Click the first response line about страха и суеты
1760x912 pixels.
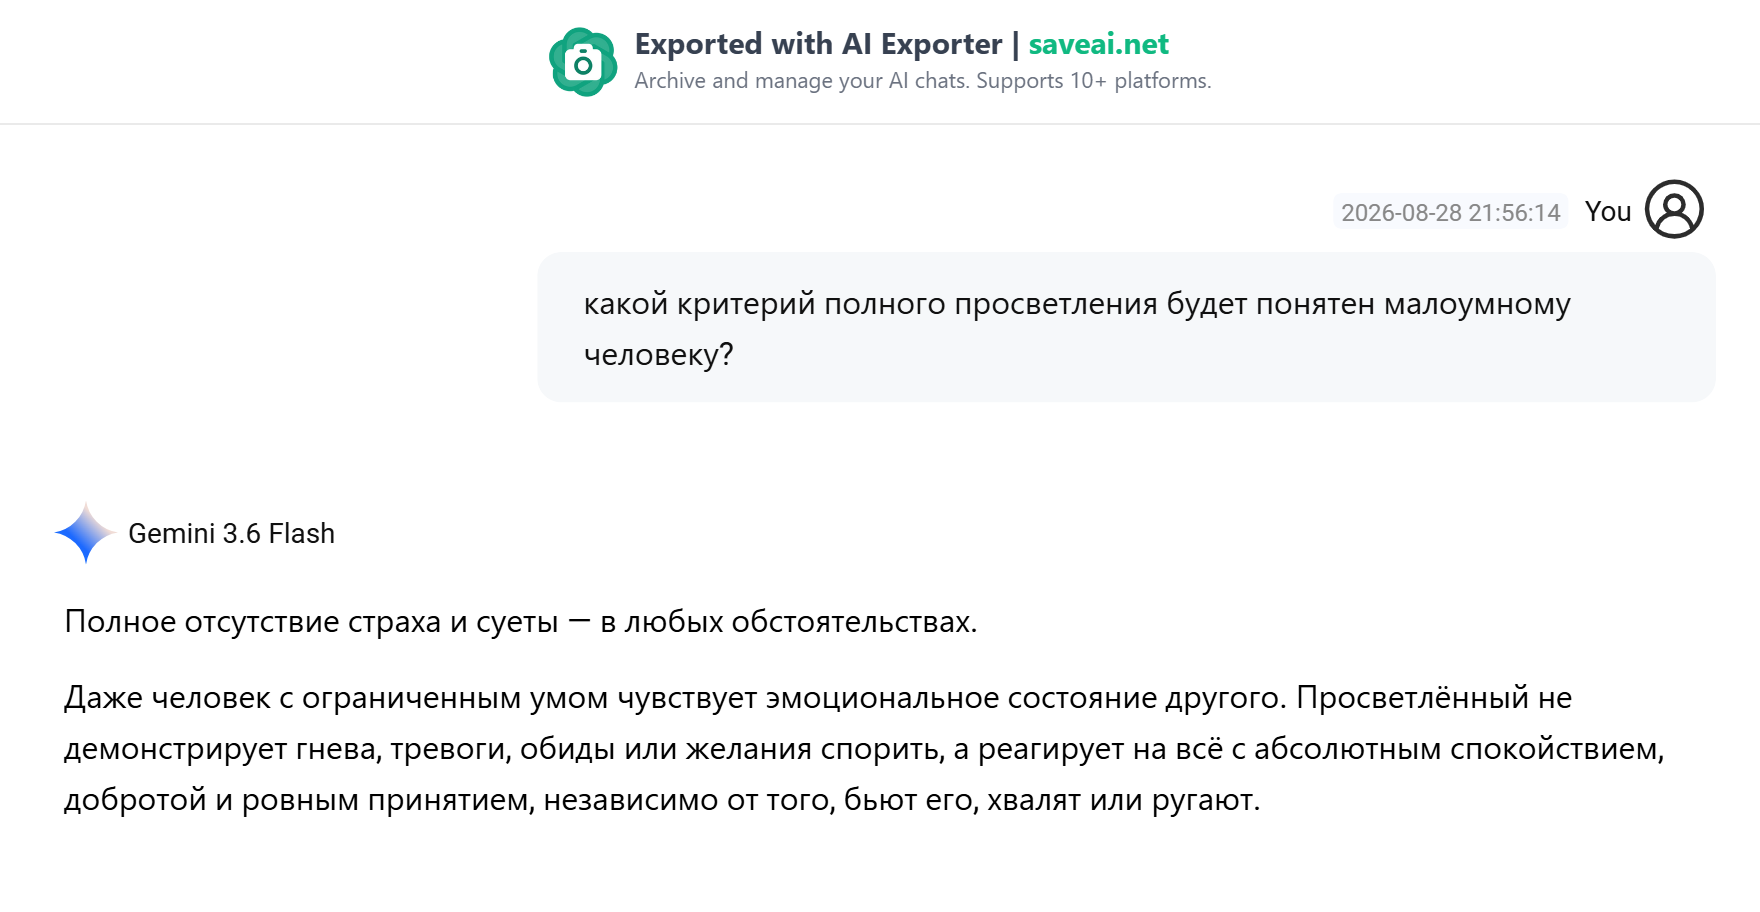[521, 621]
